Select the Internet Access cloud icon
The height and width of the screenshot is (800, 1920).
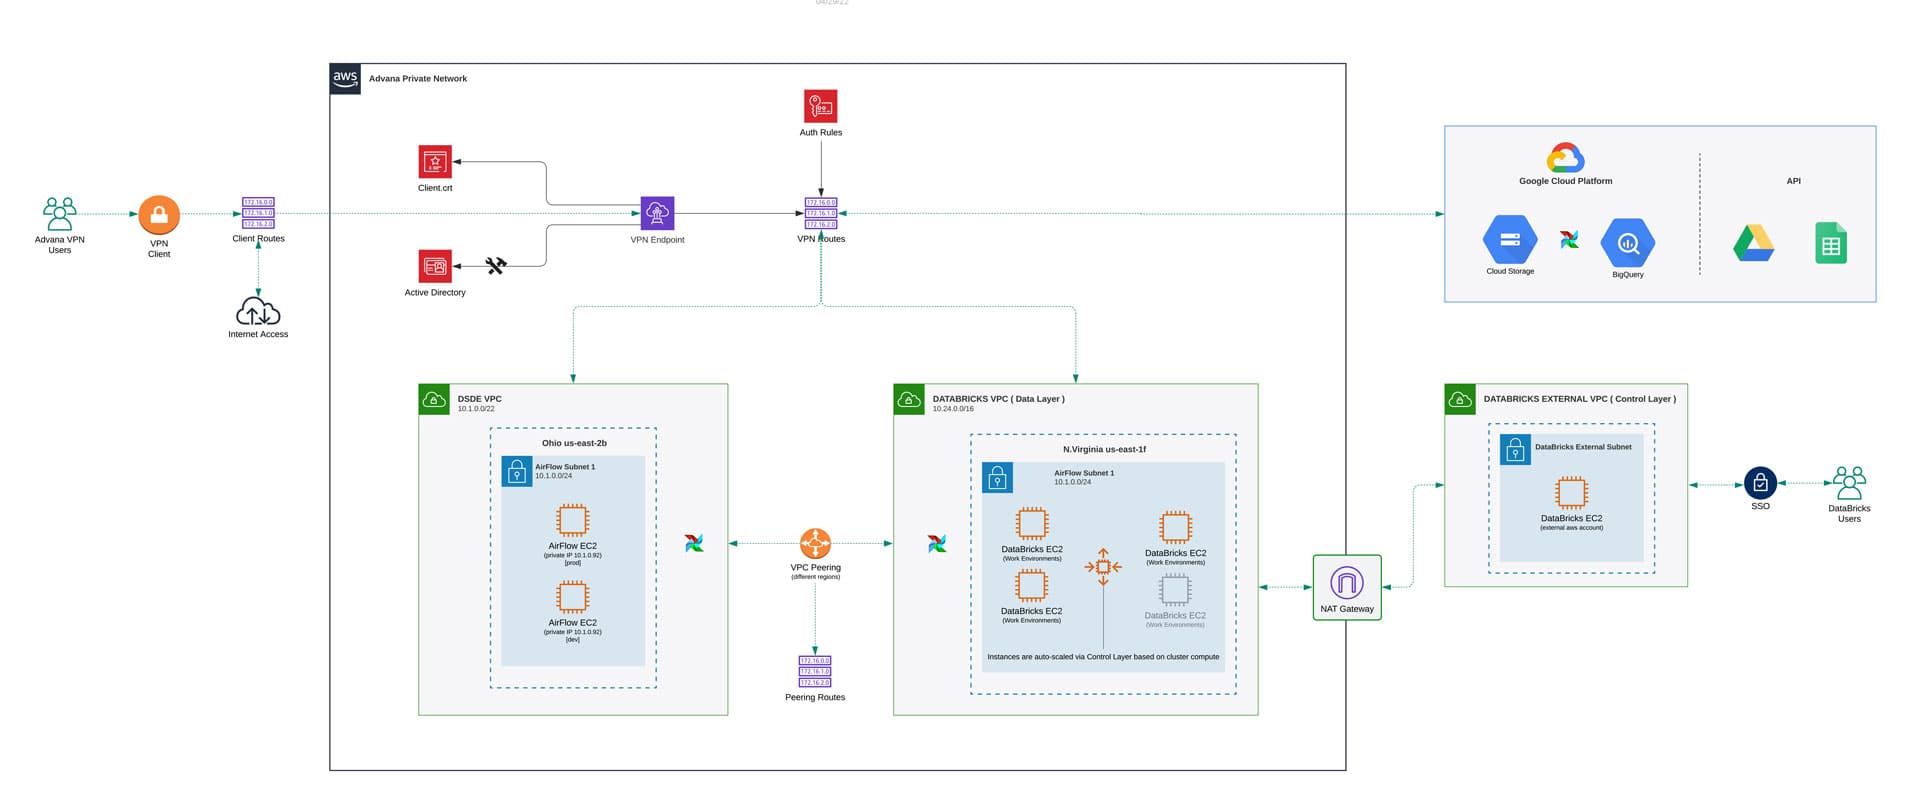click(258, 311)
